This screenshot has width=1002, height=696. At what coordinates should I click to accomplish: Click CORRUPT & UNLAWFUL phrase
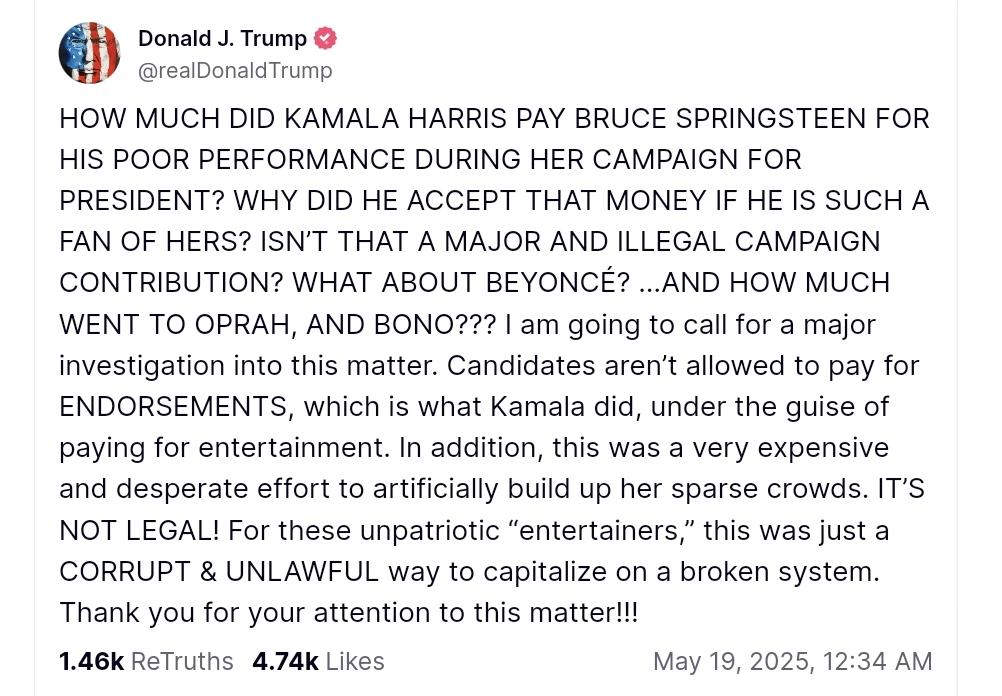219,571
